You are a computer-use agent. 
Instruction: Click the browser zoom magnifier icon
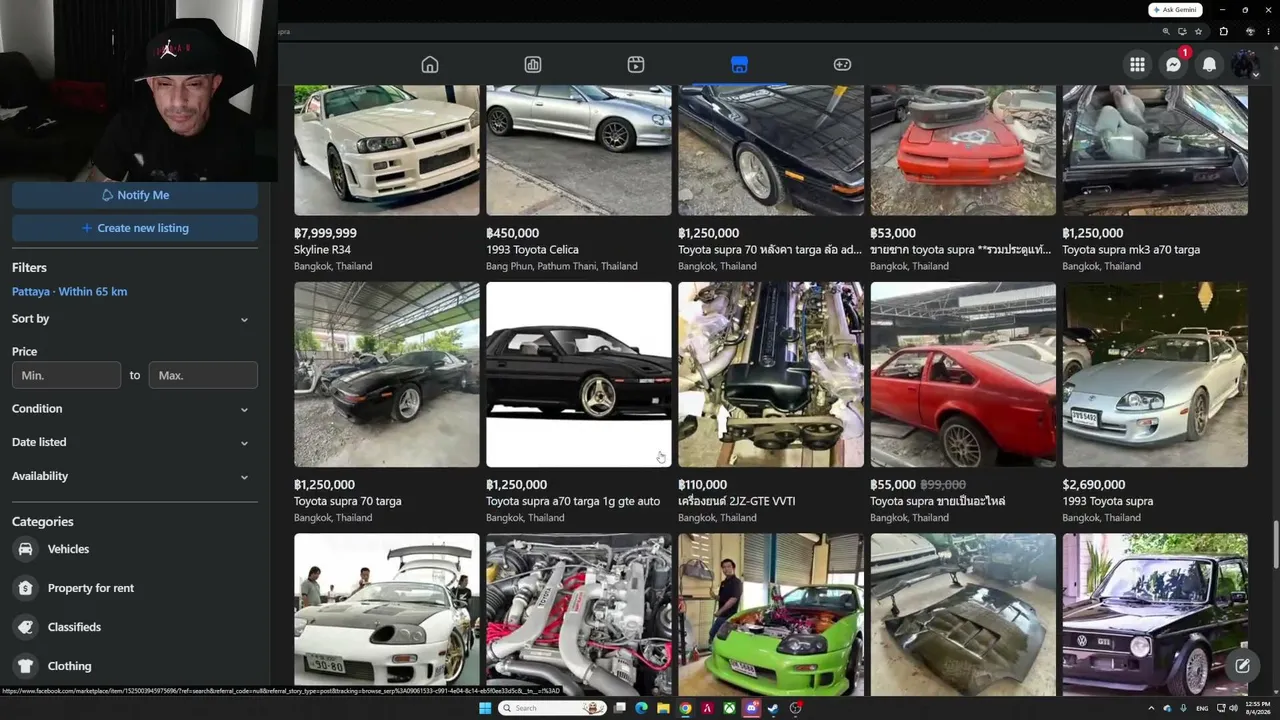[x=1166, y=31]
